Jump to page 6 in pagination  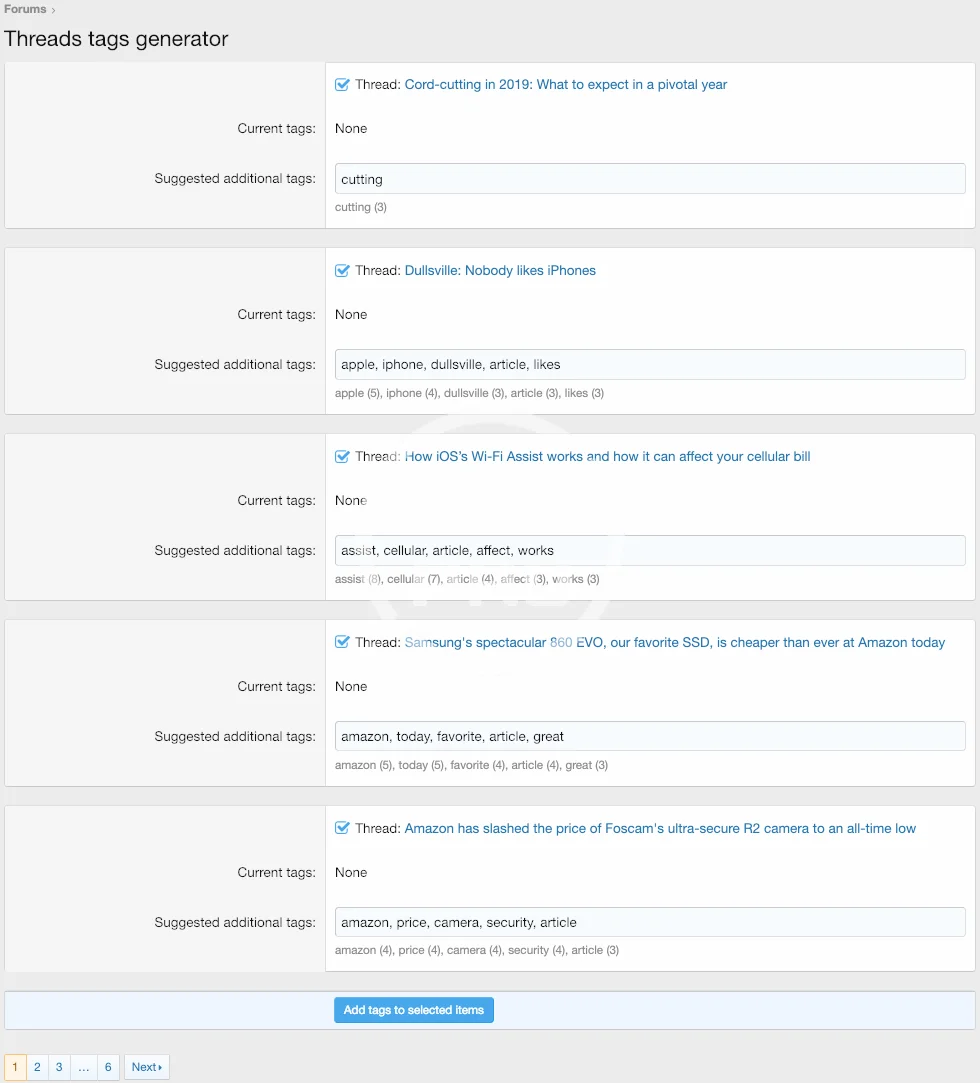[108, 1067]
